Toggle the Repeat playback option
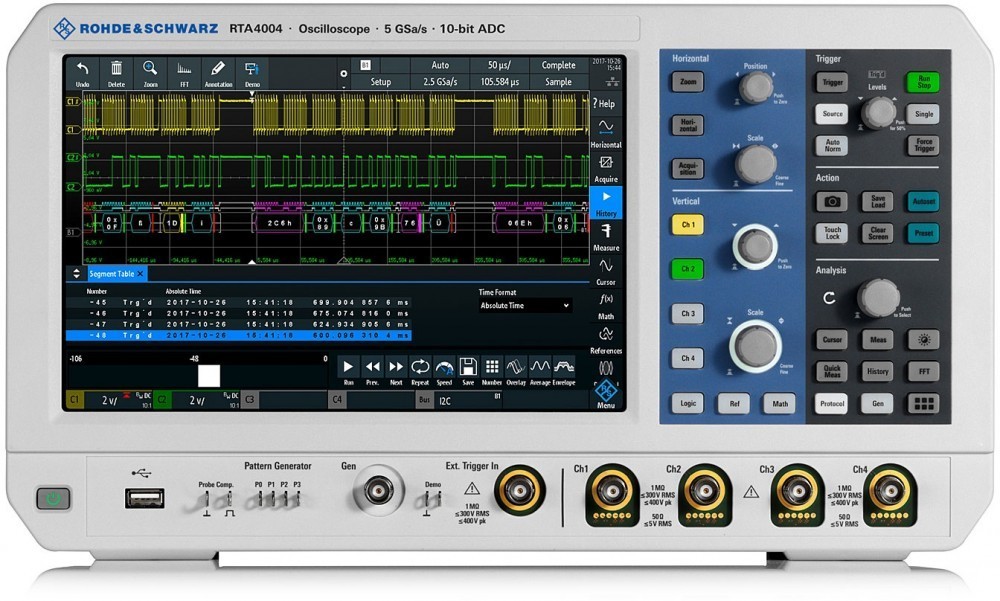This screenshot has height=601, width=1000. coord(420,371)
